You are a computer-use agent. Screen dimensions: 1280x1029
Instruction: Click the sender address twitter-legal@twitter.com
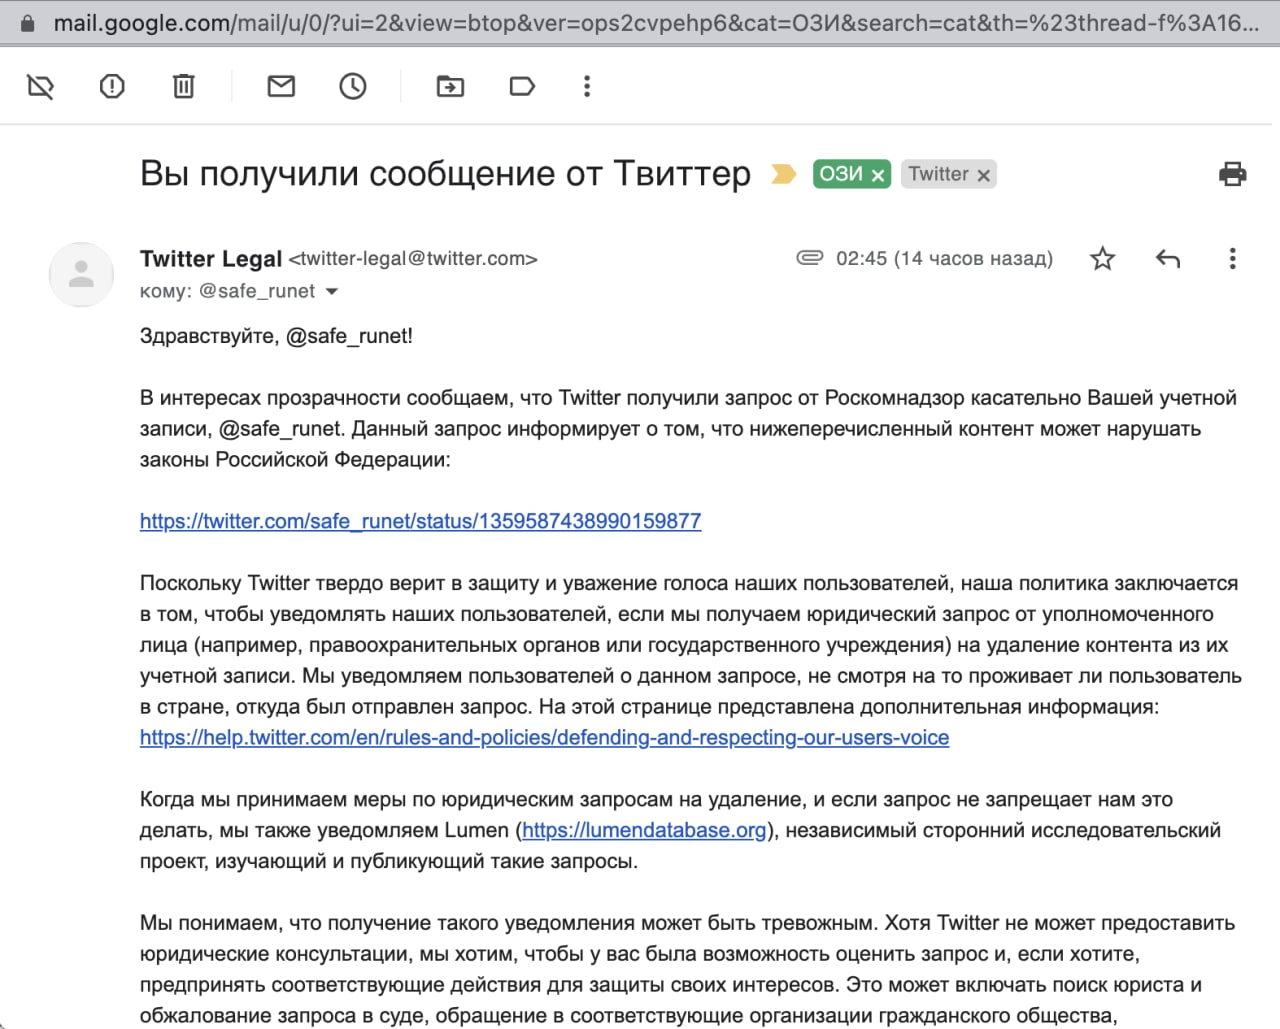pos(413,259)
